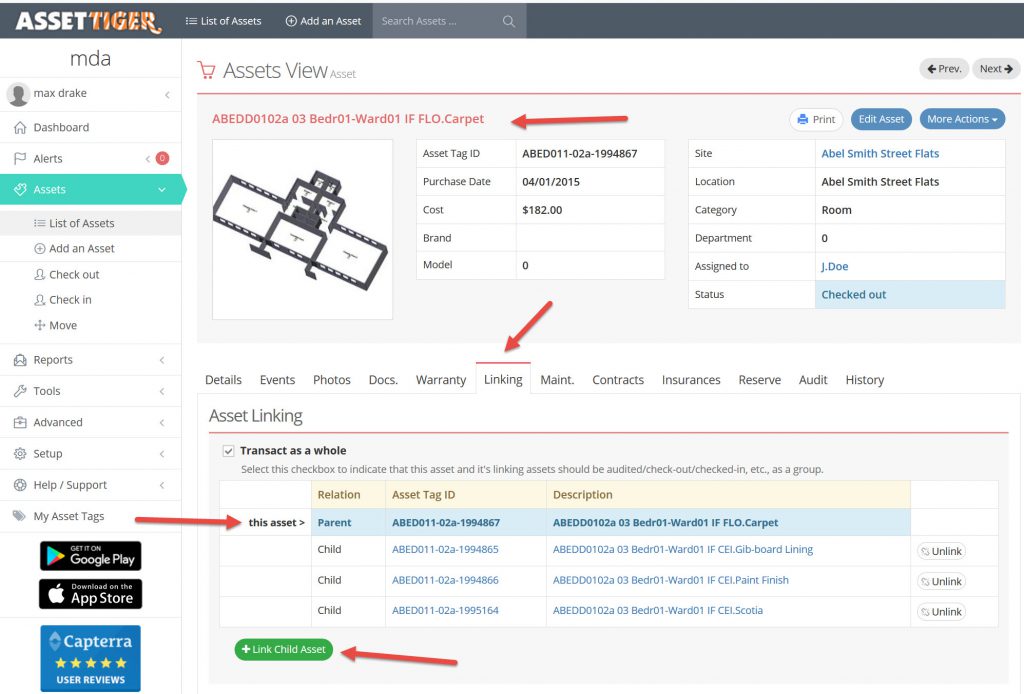Click the asset floor plan thumbnail
This screenshot has width=1024, height=694.
[302, 229]
